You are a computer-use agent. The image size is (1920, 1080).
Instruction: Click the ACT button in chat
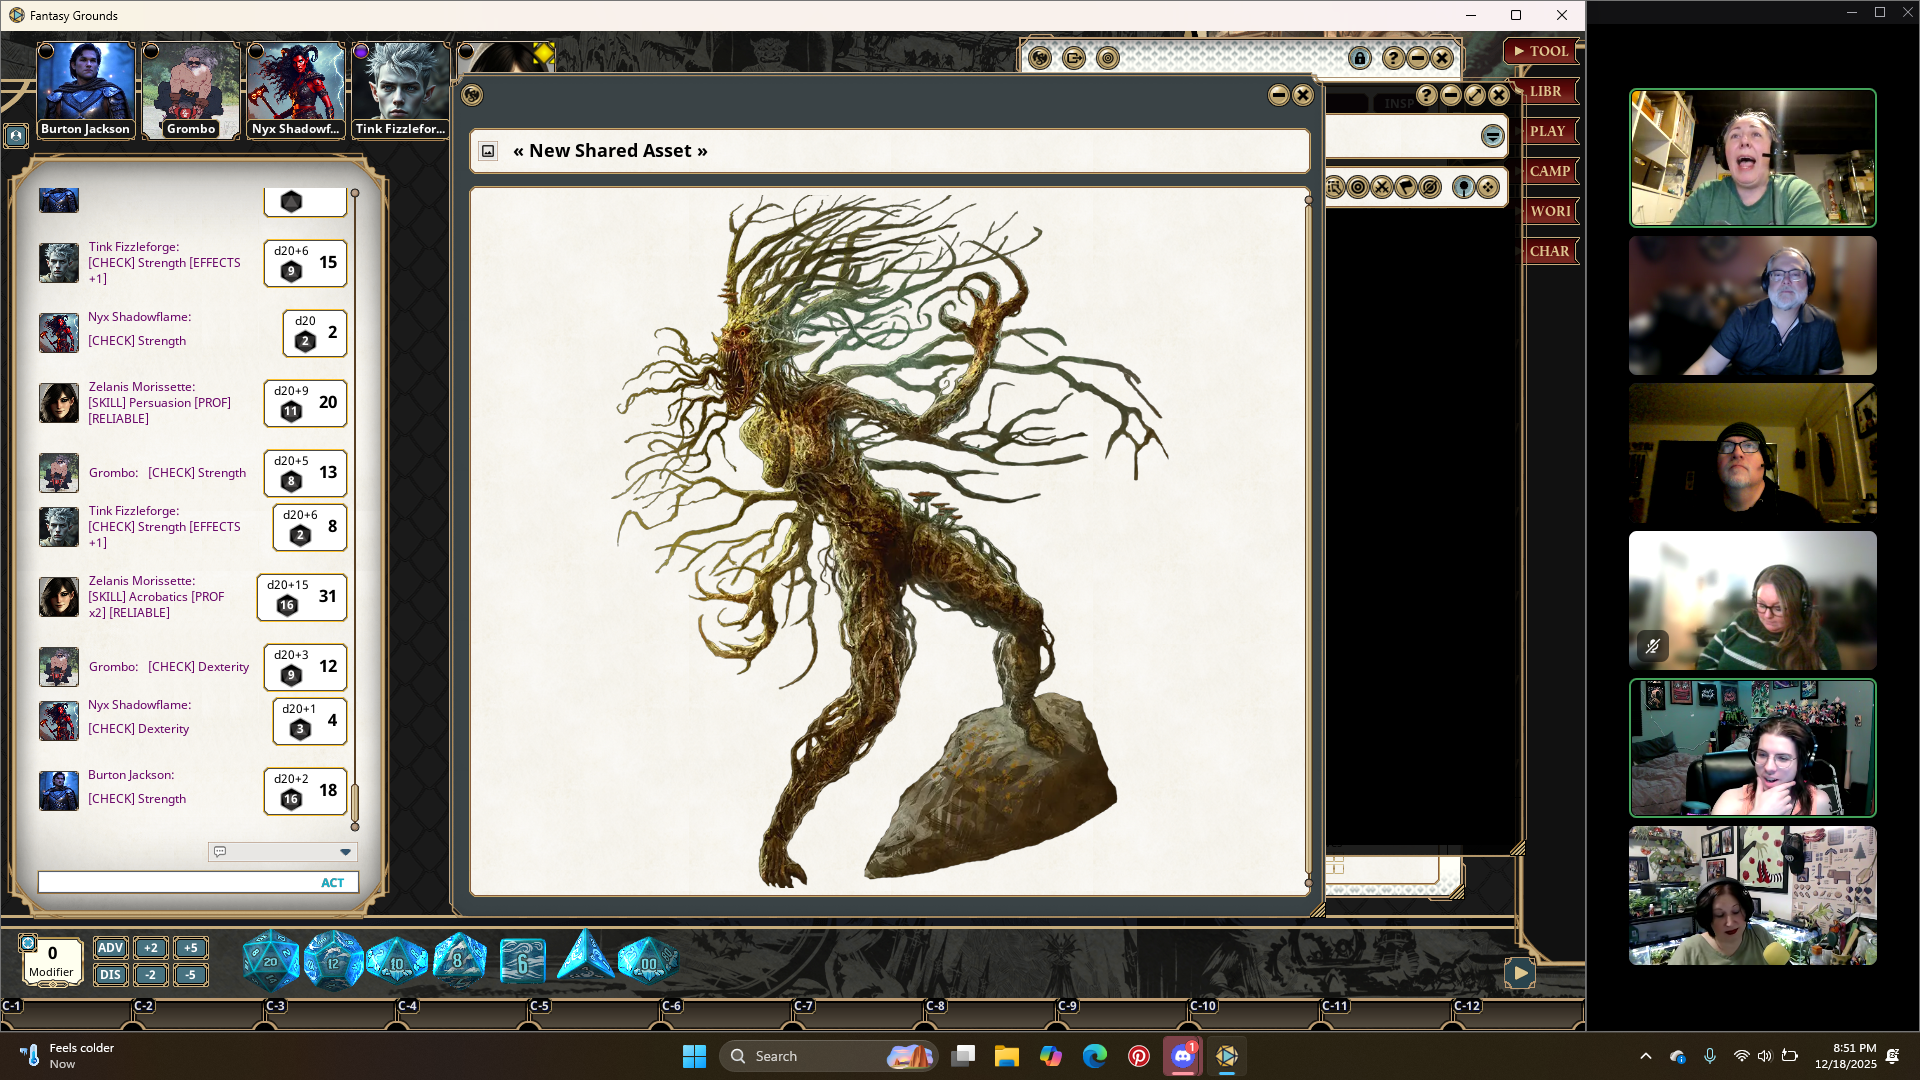pyautogui.click(x=332, y=883)
